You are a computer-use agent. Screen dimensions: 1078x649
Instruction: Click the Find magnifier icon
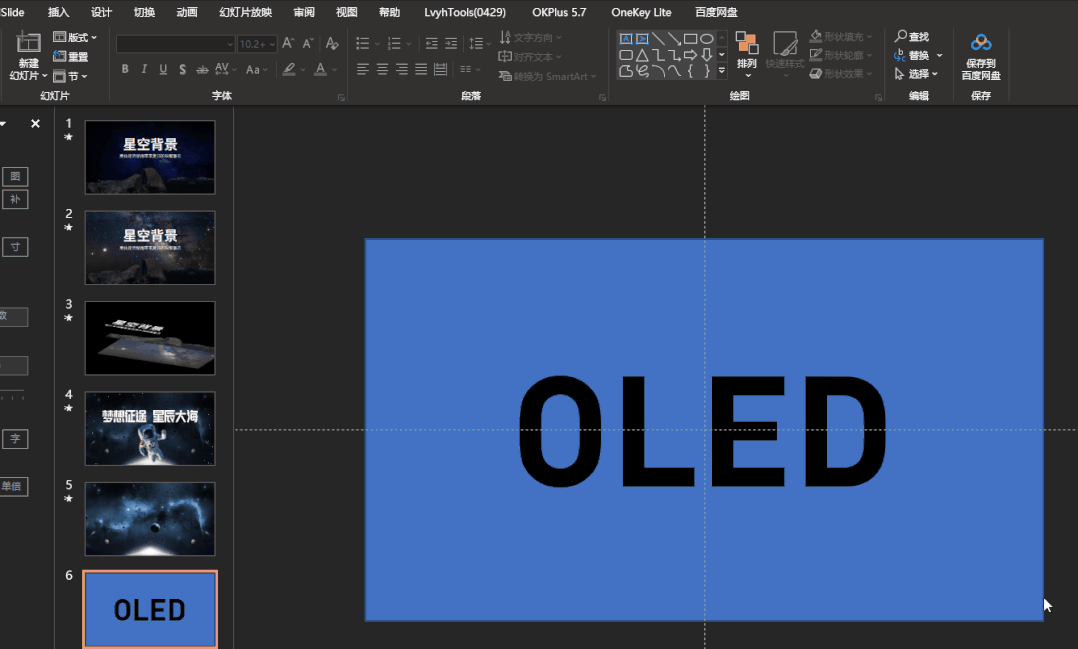point(900,36)
